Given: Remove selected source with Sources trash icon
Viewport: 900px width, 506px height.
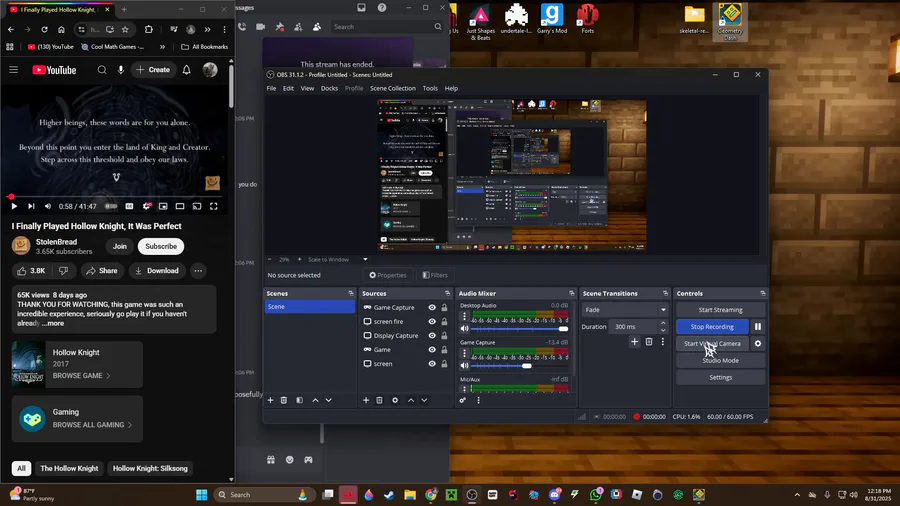Looking at the screenshot, I should (379, 400).
